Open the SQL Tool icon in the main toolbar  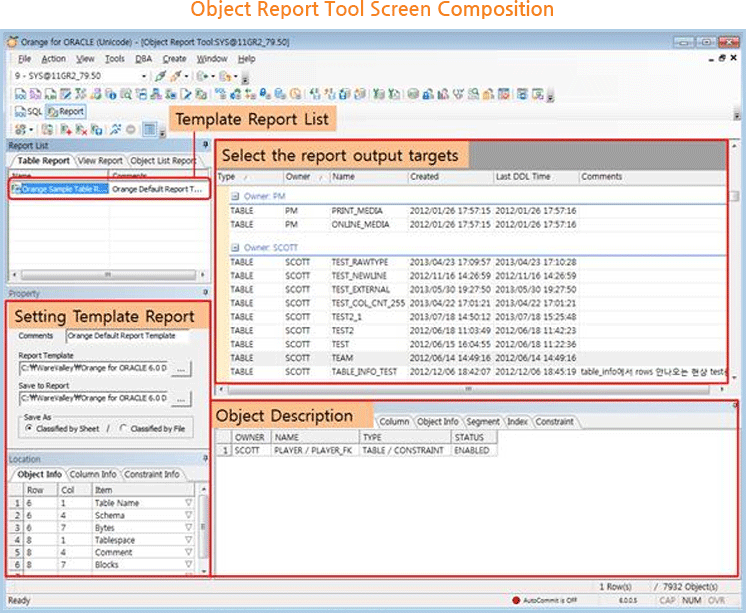20,94
